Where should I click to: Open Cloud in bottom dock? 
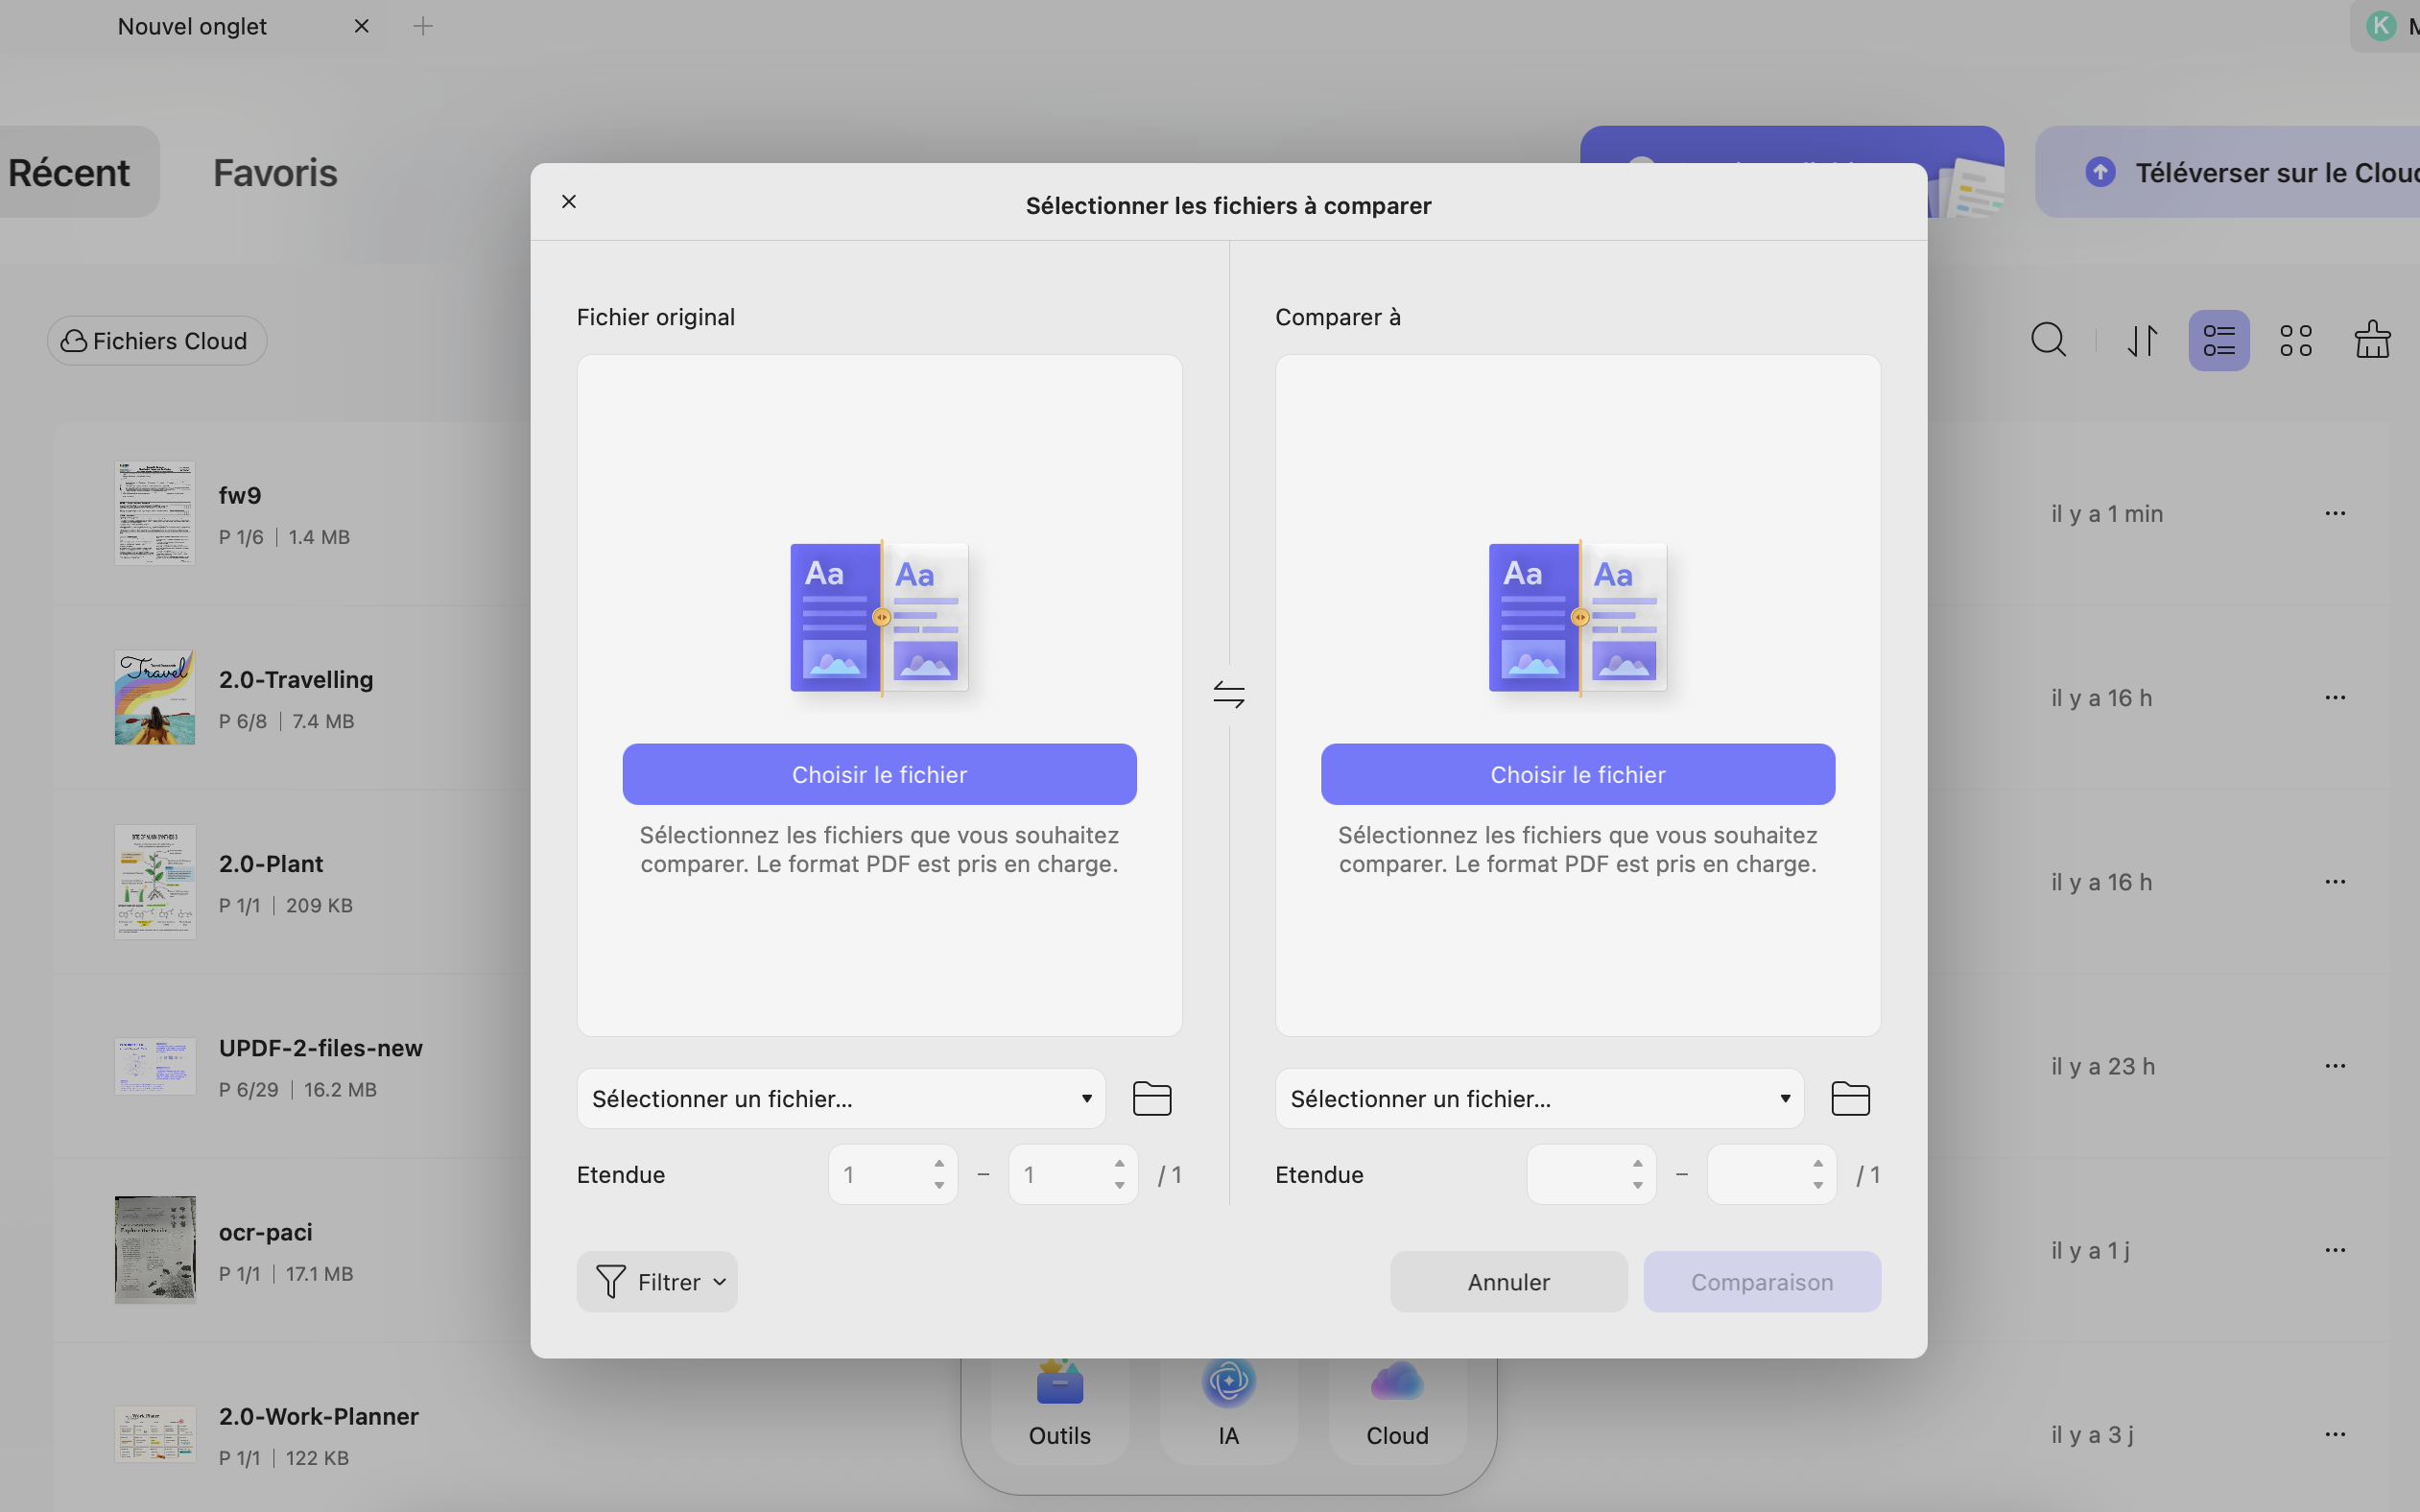click(x=1397, y=1411)
